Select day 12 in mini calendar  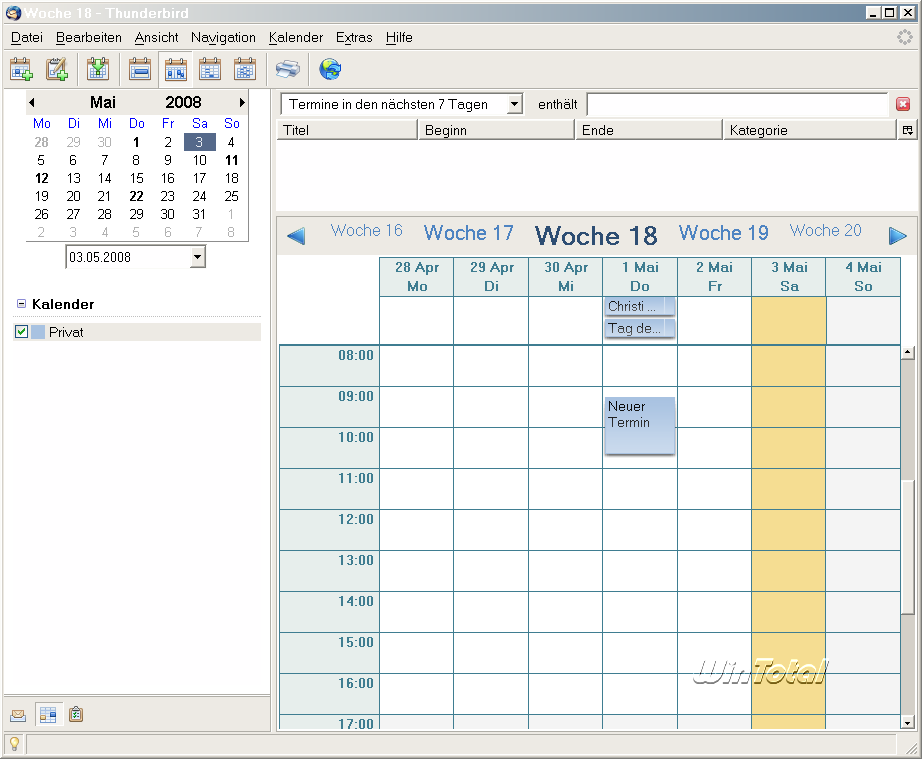point(42,178)
